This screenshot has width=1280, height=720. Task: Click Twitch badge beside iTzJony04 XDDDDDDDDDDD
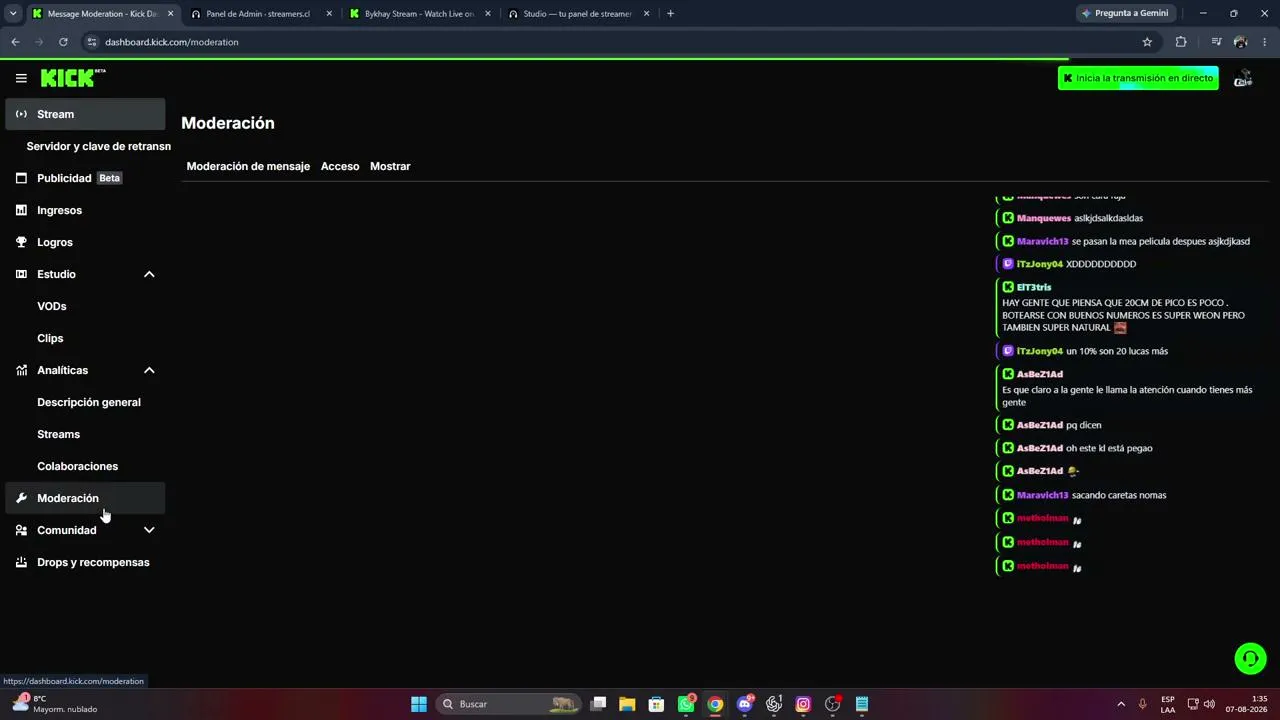click(1008, 264)
